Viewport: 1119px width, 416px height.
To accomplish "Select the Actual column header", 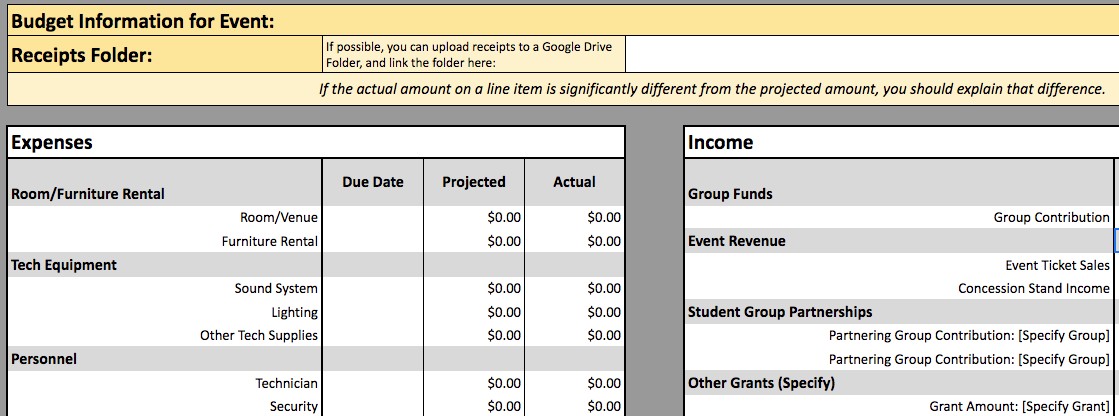I will 574,182.
